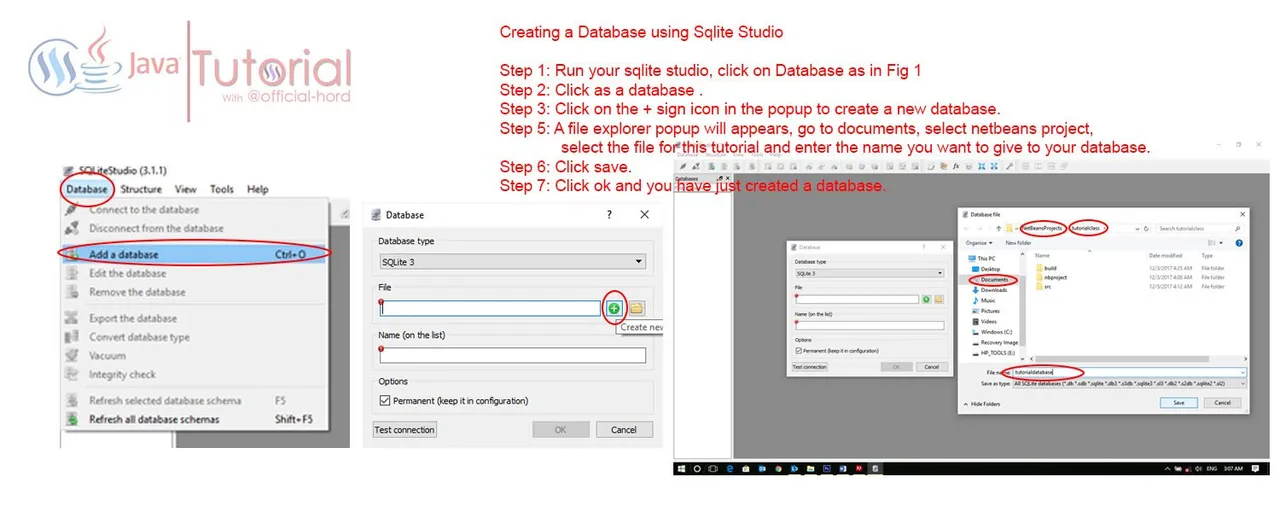Choose Export the database entry

click(x=194, y=318)
